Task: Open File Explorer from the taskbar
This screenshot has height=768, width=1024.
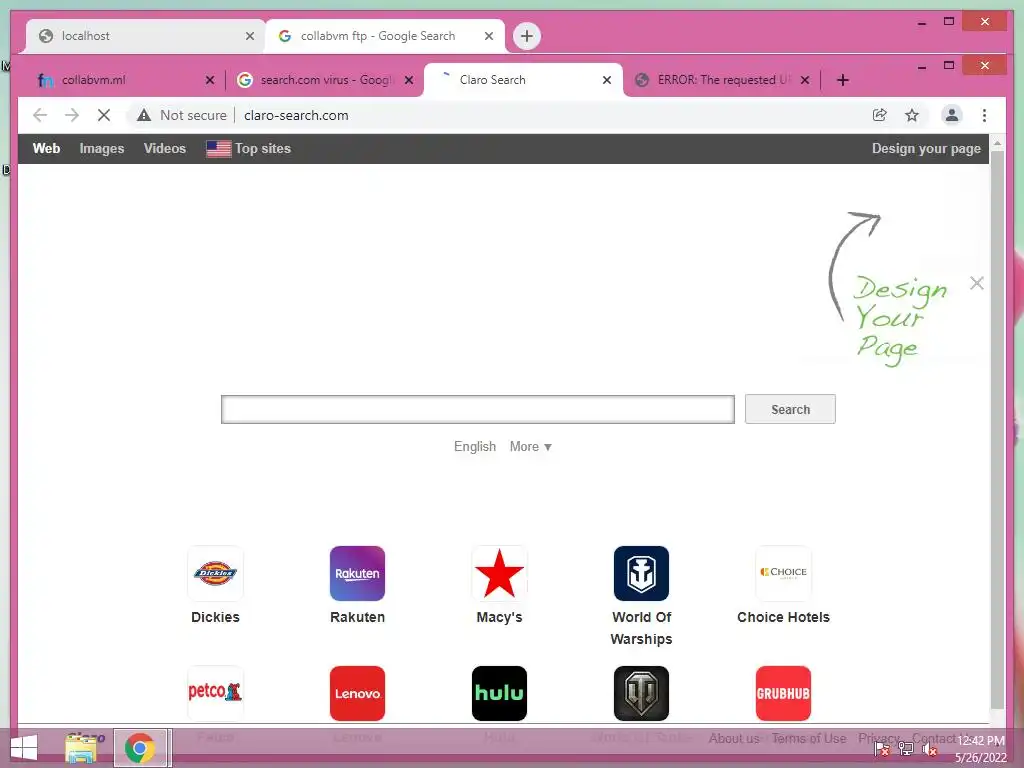Action: (x=82, y=748)
